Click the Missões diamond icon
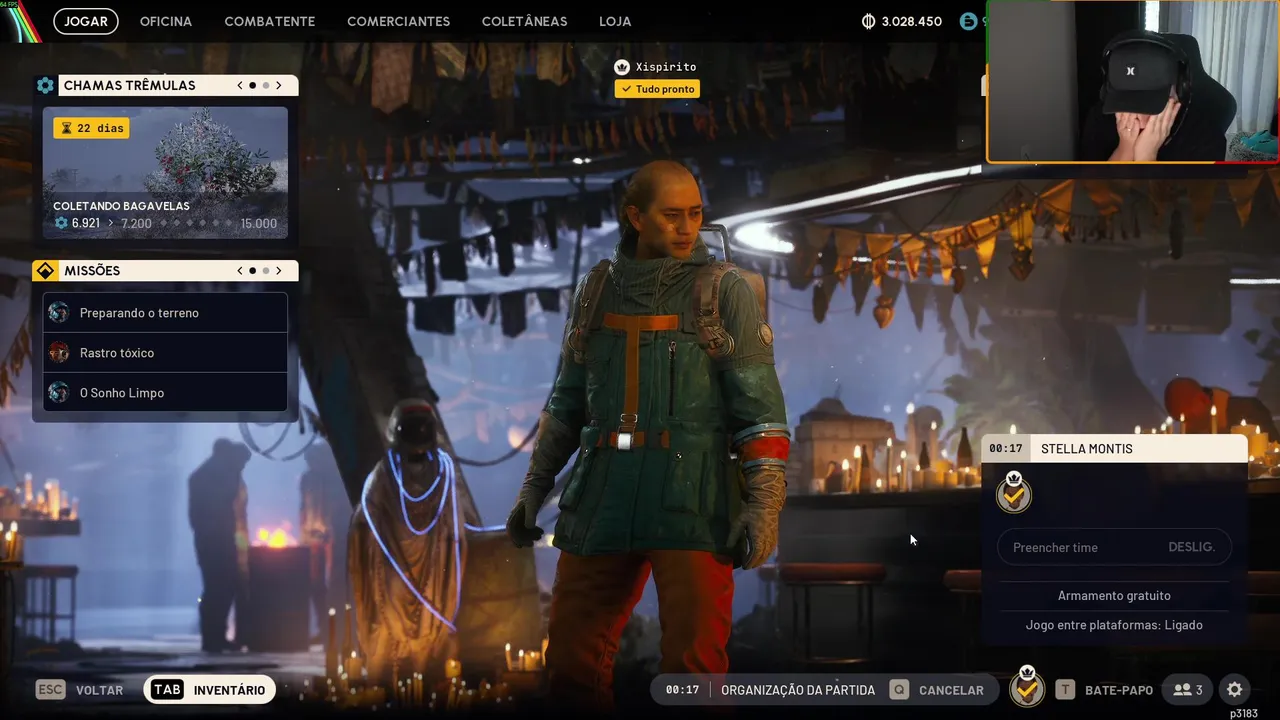 [x=45, y=271]
